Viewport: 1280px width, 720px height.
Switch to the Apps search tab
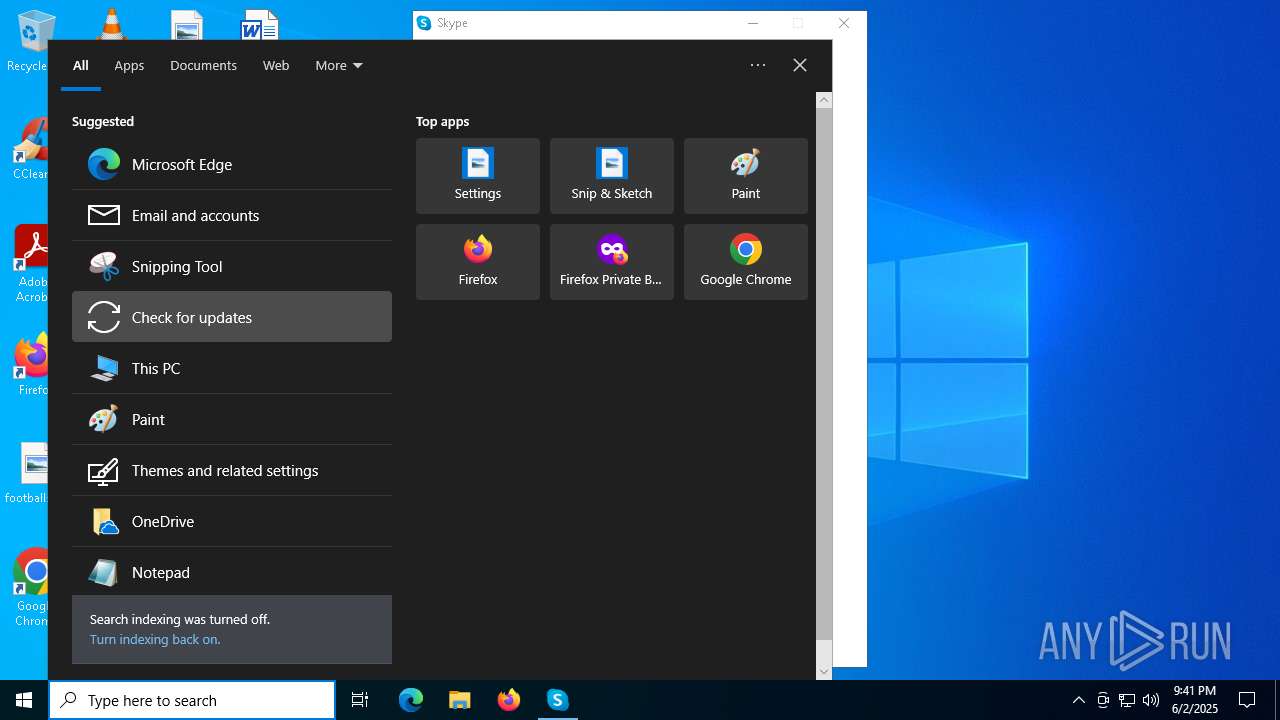pos(129,65)
